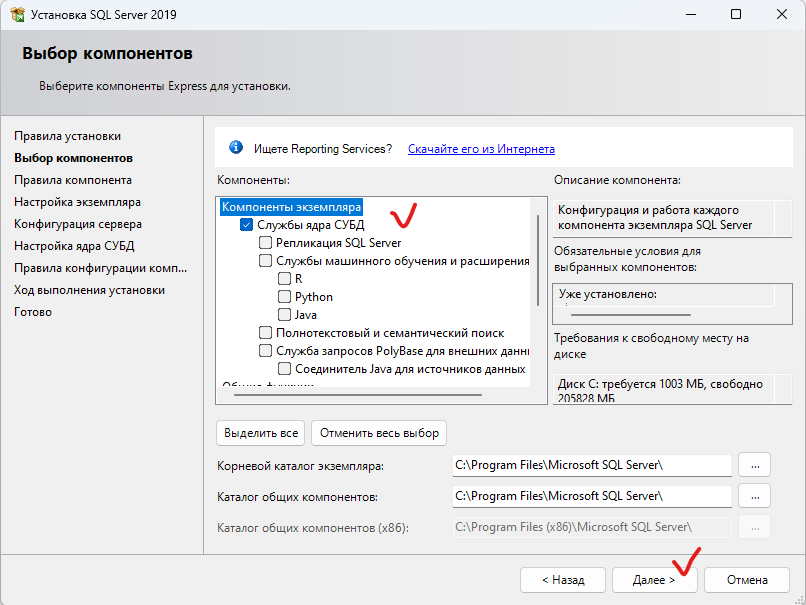This screenshot has width=806, height=605.
Task: Check Службы машинного обучения и расширения
Action: click(x=265, y=261)
